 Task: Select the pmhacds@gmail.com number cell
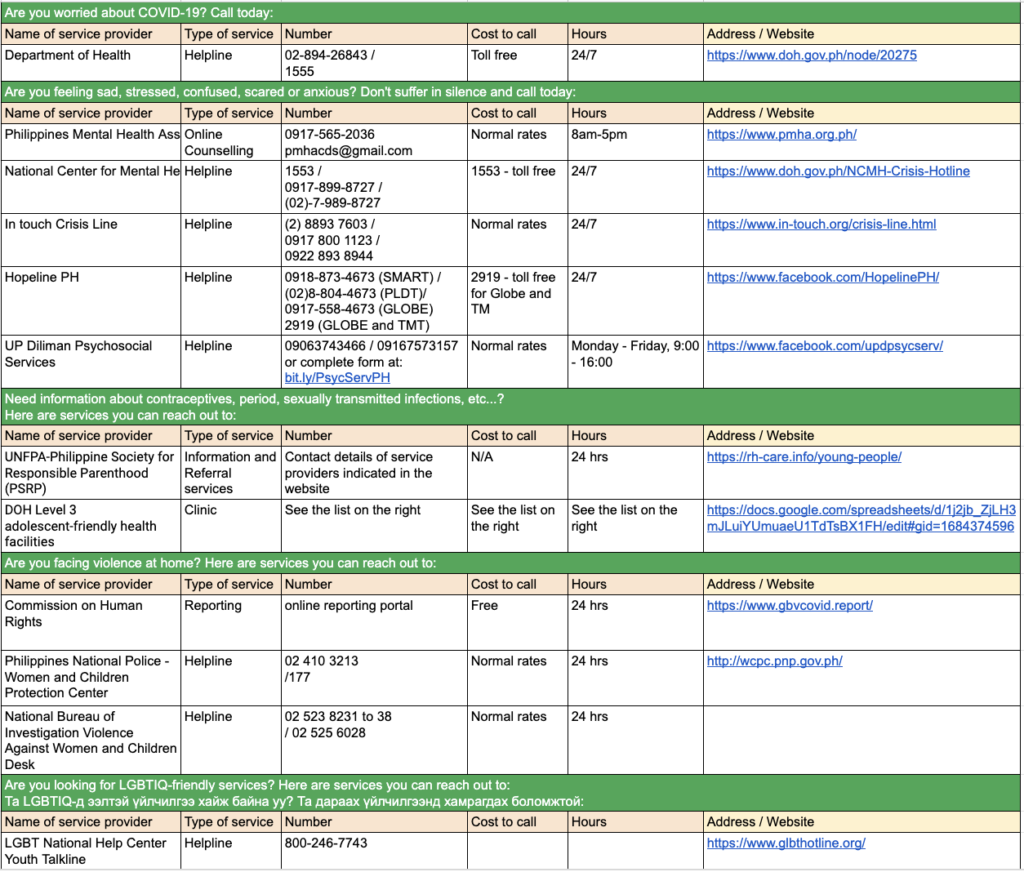pos(374,142)
